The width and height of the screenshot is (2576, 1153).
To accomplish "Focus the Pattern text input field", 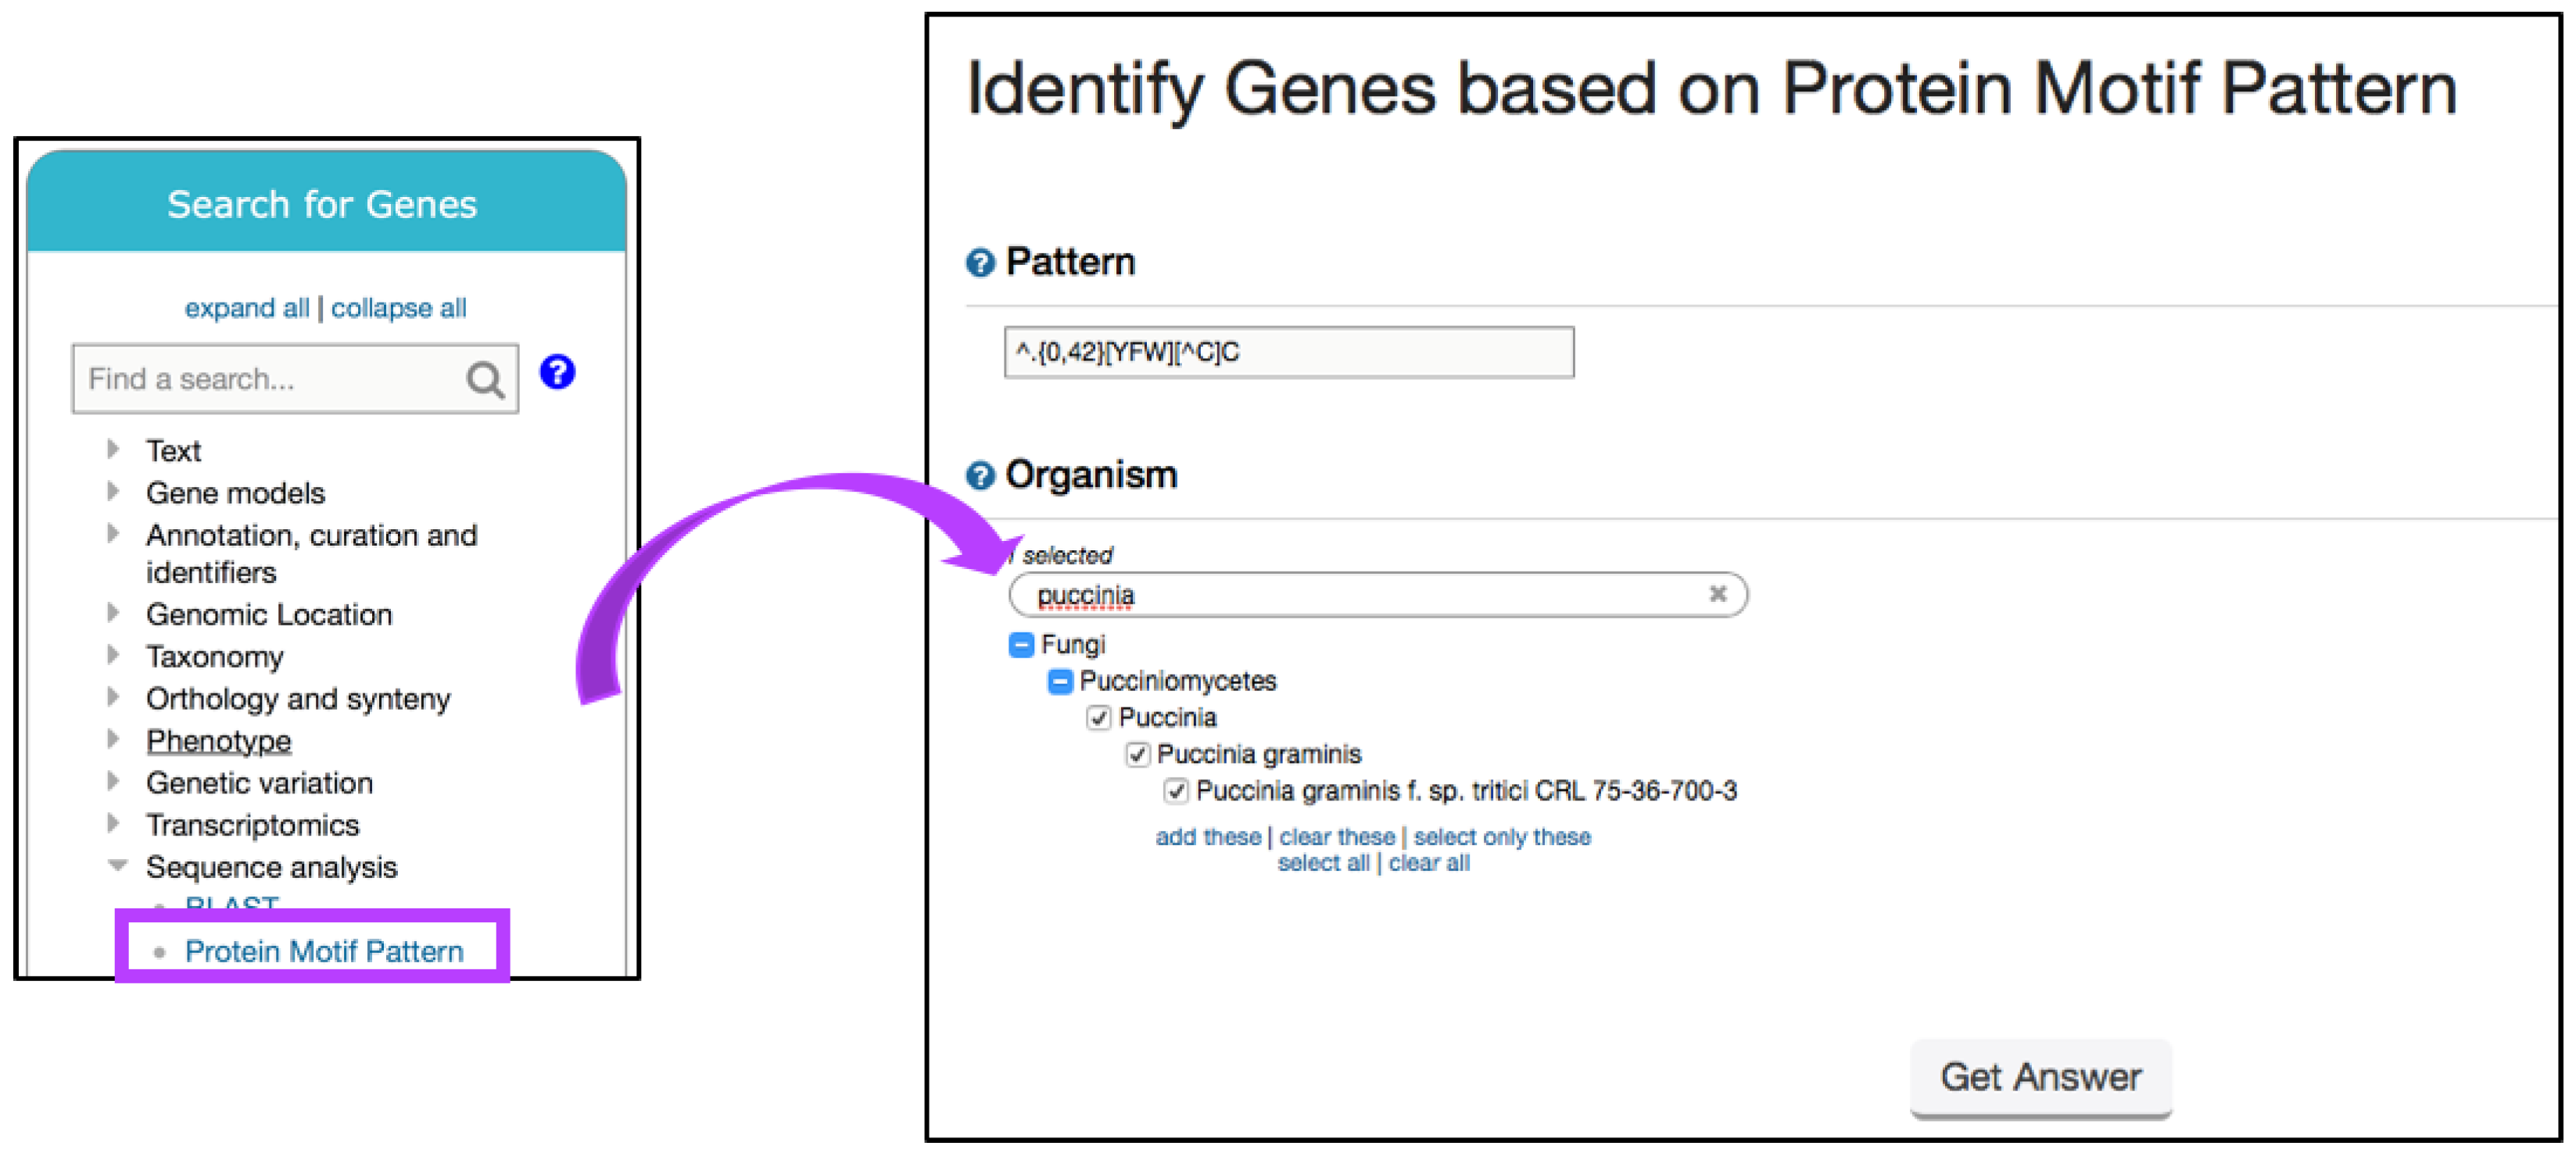I will pyautogui.click(x=1288, y=353).
